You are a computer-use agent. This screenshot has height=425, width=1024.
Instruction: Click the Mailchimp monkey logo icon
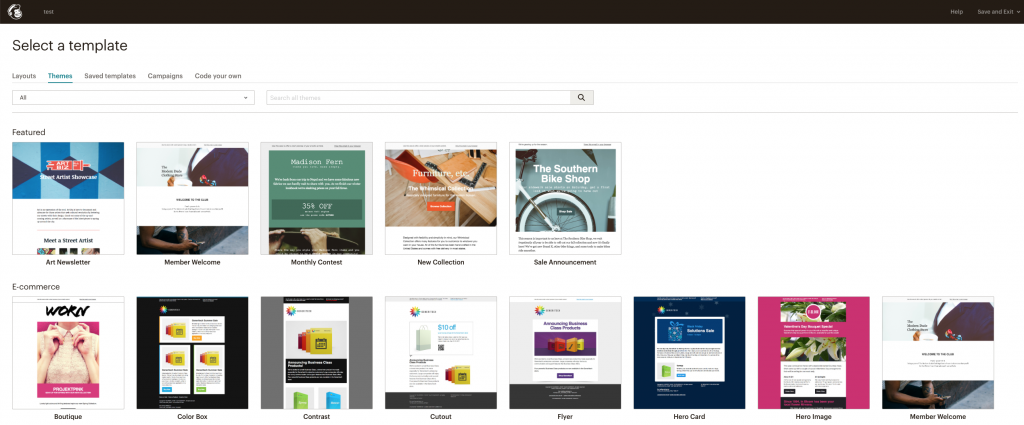click(17, 11)
